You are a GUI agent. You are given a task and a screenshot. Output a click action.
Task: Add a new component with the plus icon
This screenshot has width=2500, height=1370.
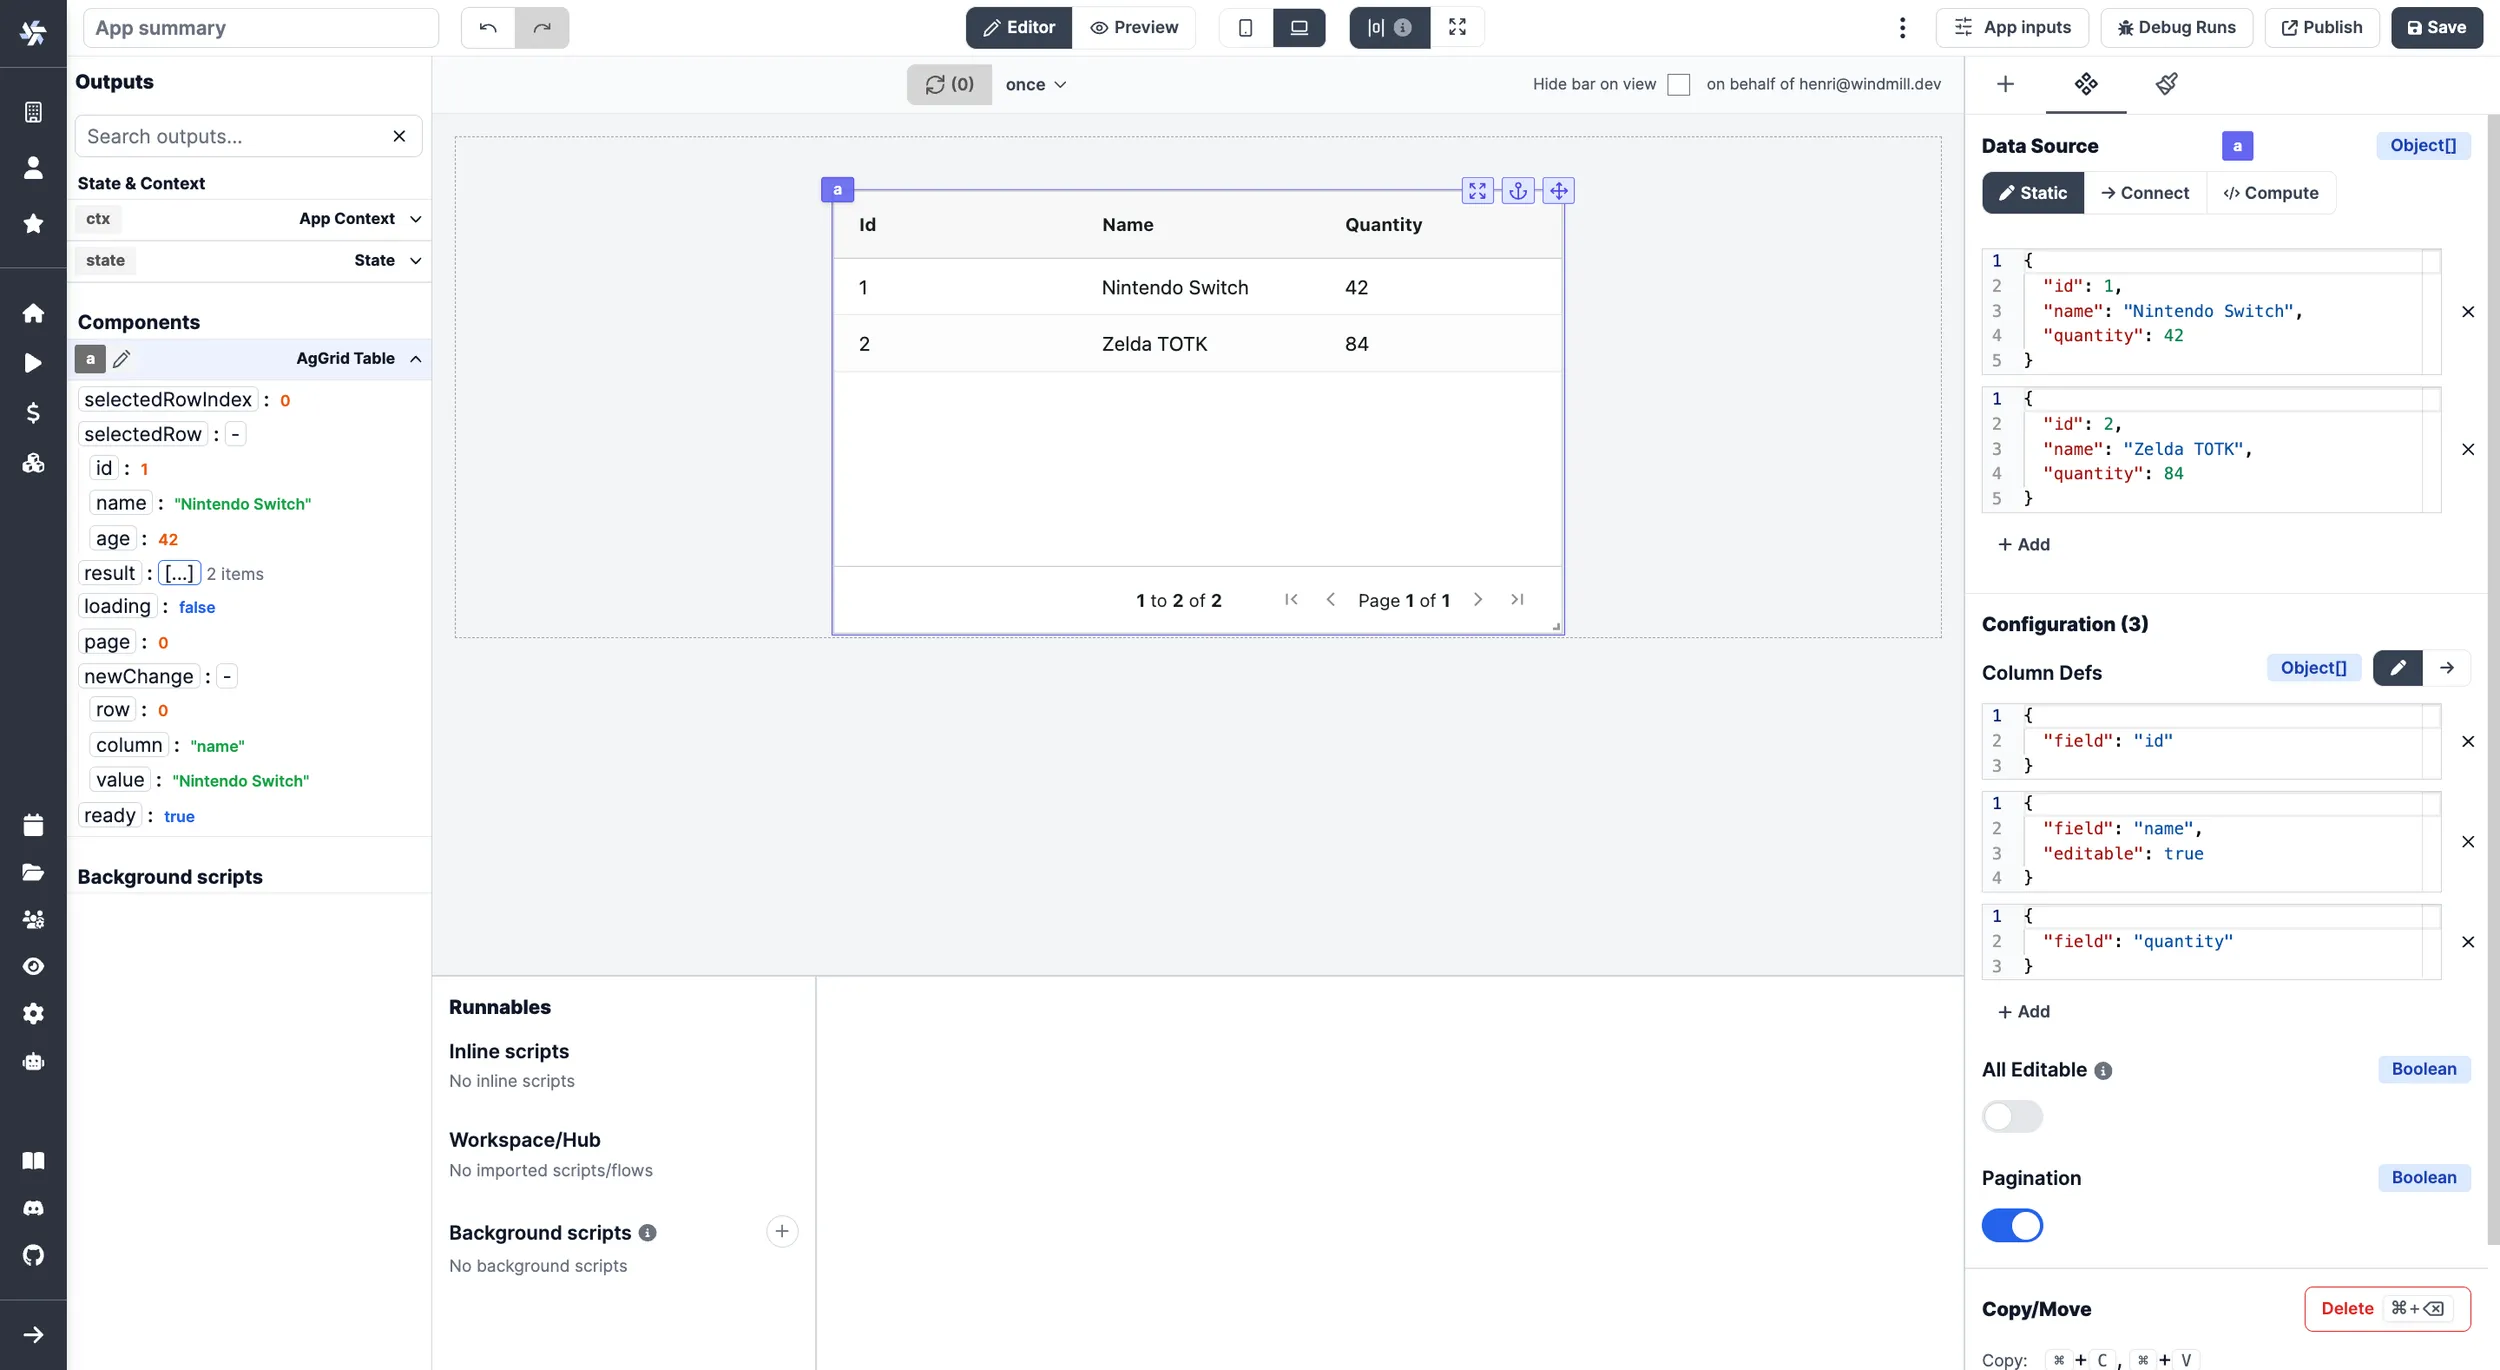(2006, 84)
